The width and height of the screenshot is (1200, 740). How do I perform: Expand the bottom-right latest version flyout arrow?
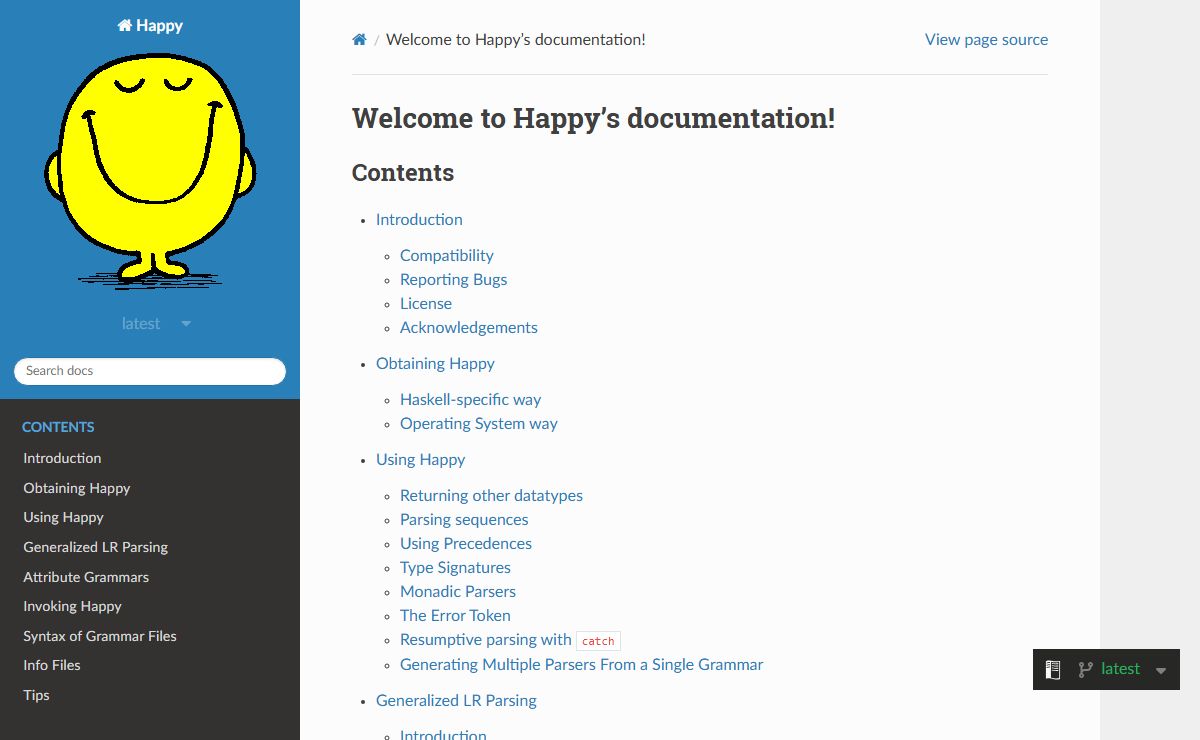tap(1161, 671)
